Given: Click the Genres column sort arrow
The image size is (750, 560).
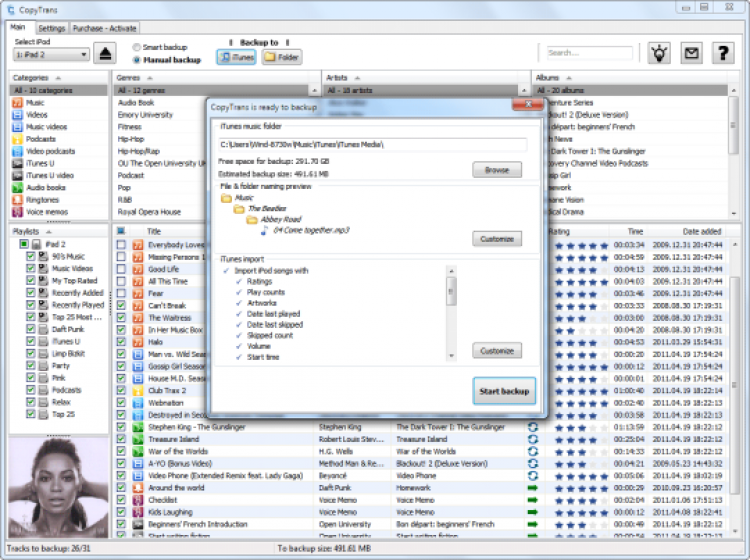Looking at the screenshot, I should [x=150, y=78].
